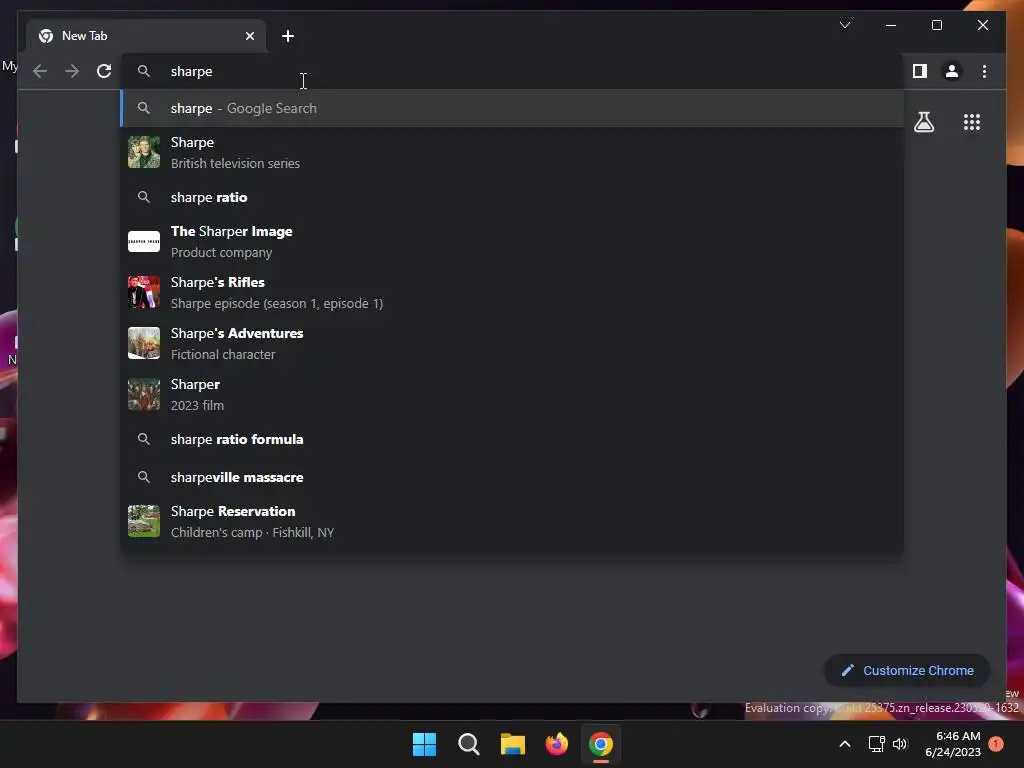Viewport: 1024px width, 768px height.
Task: Click the Sharpe's Rifles thumbnail image
Action: click(144, 292)
